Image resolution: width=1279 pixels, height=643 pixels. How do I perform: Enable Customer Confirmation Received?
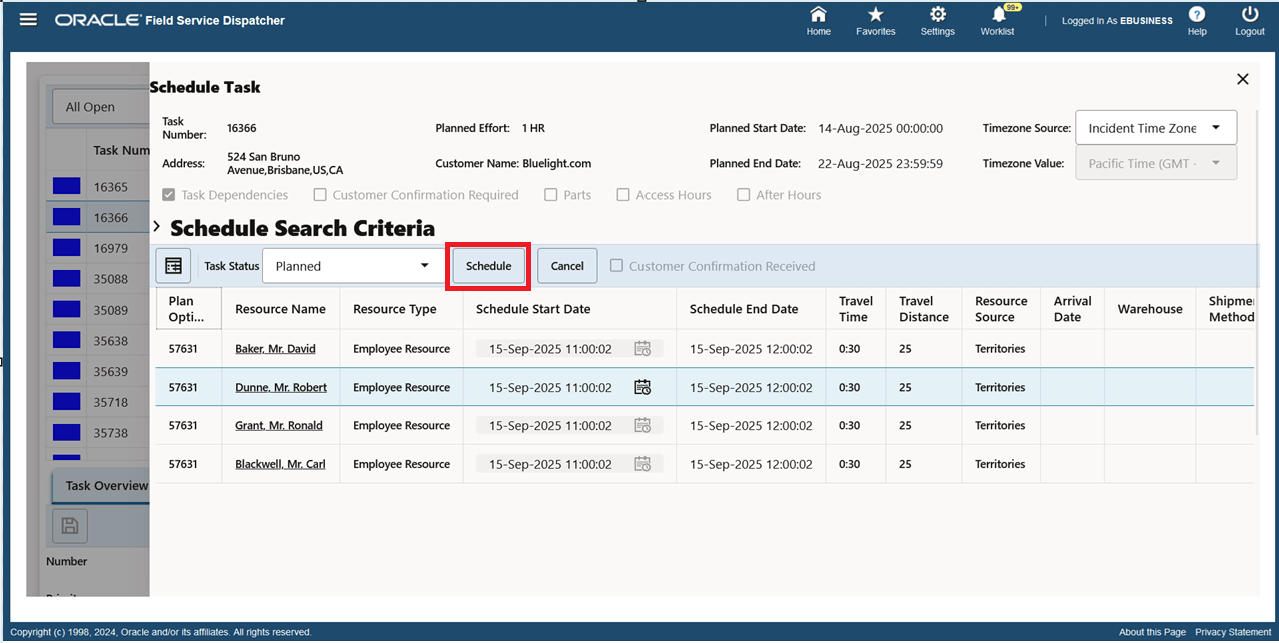616,265
